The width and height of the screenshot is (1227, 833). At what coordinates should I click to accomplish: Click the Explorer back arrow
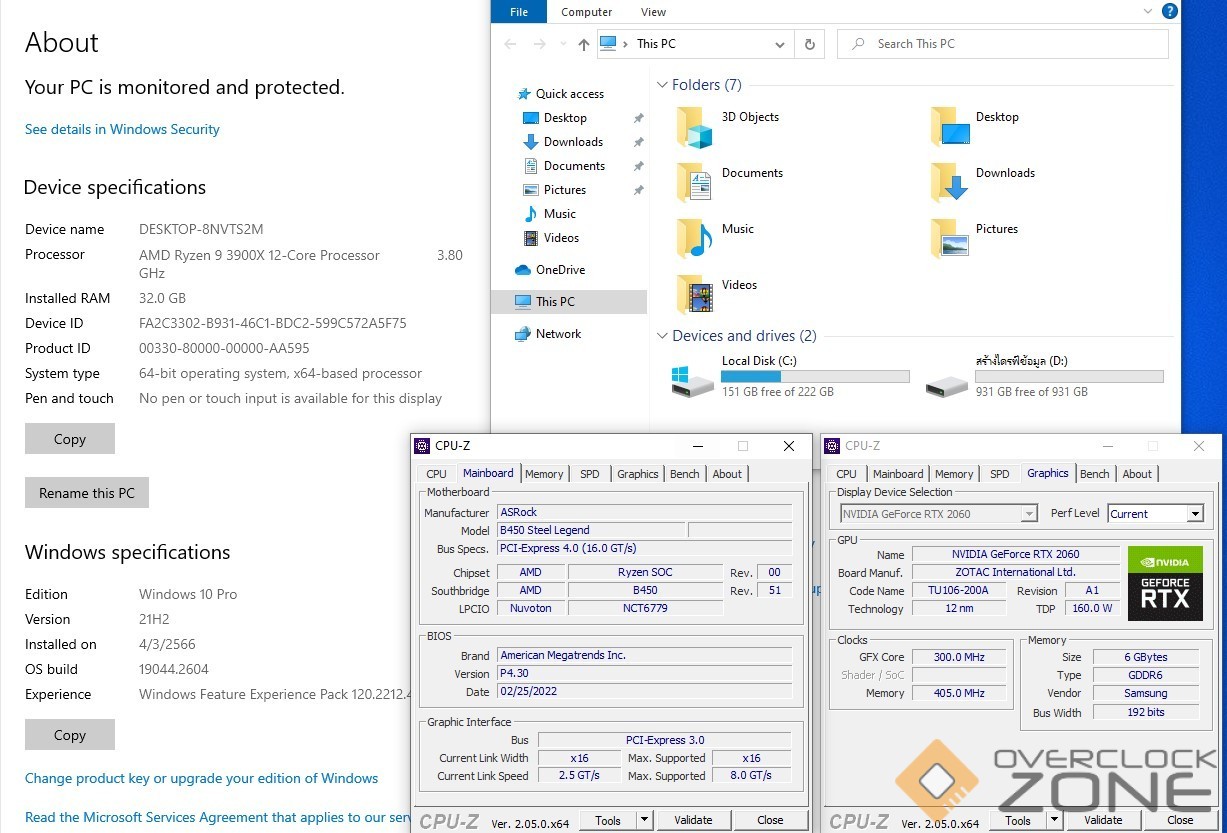click(511, 44)
